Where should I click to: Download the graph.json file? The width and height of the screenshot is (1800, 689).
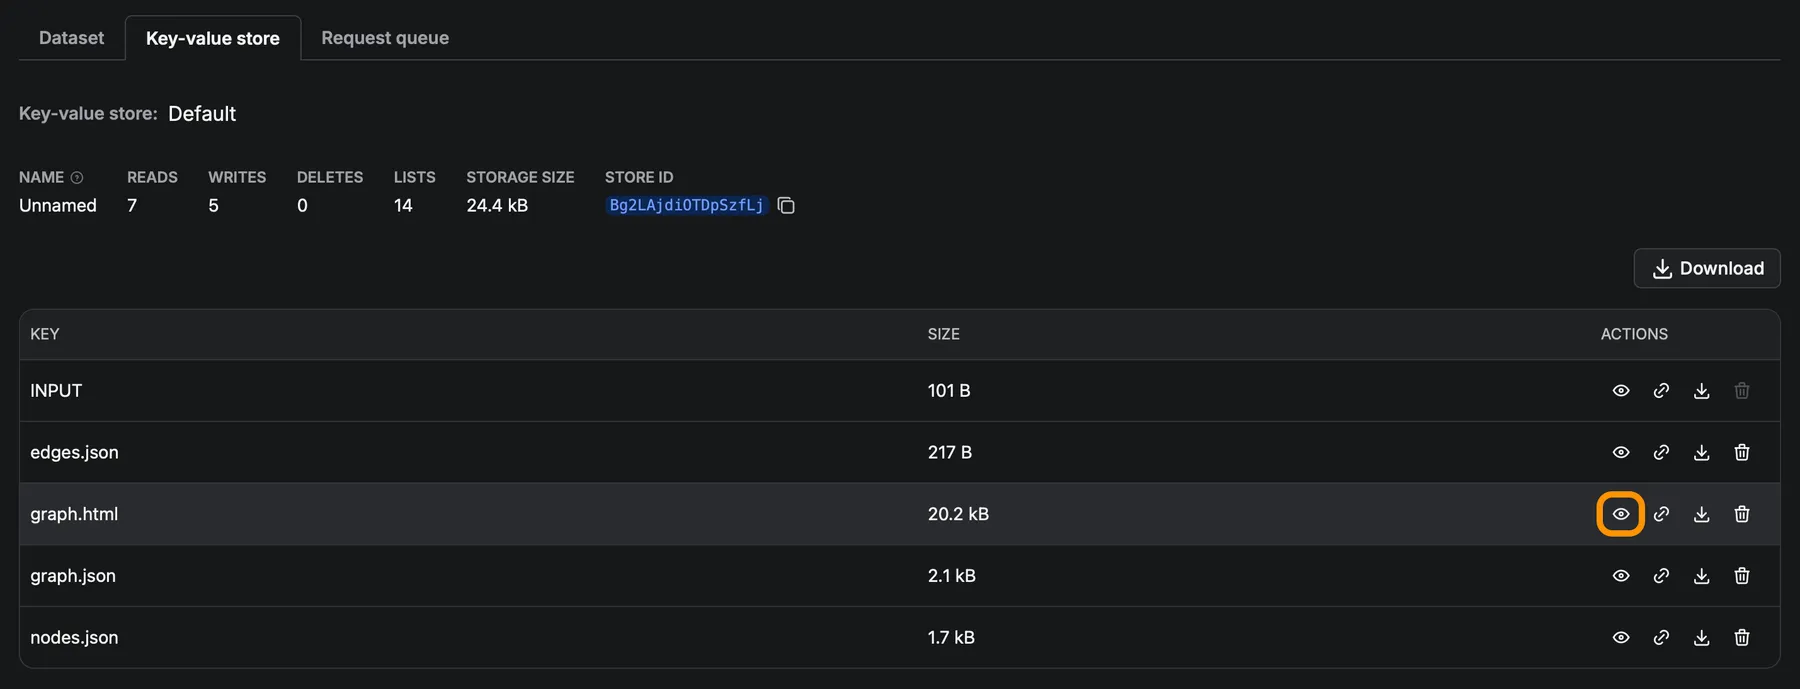(x=1701, y=576)
